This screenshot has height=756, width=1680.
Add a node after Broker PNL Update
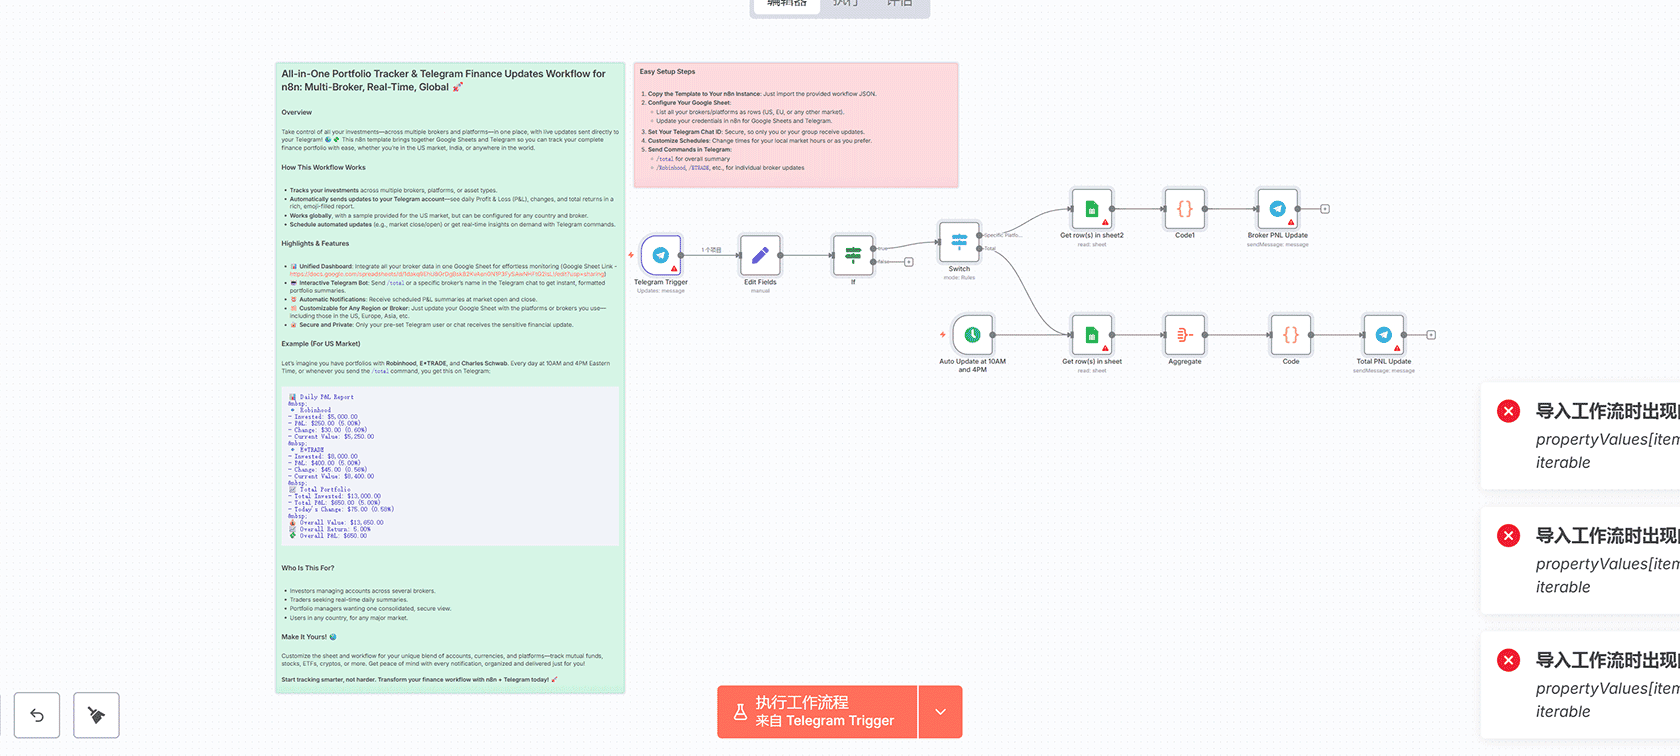[x=1325, y=209]
